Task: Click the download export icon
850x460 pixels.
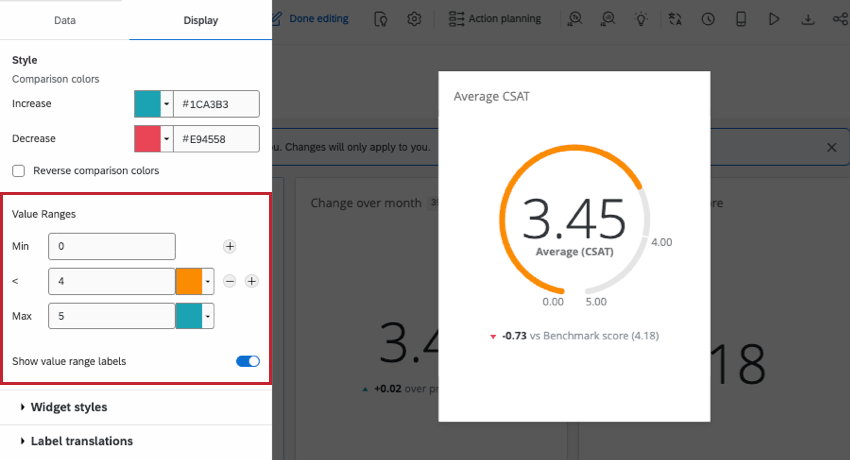Action: click(x=808, y=19)
